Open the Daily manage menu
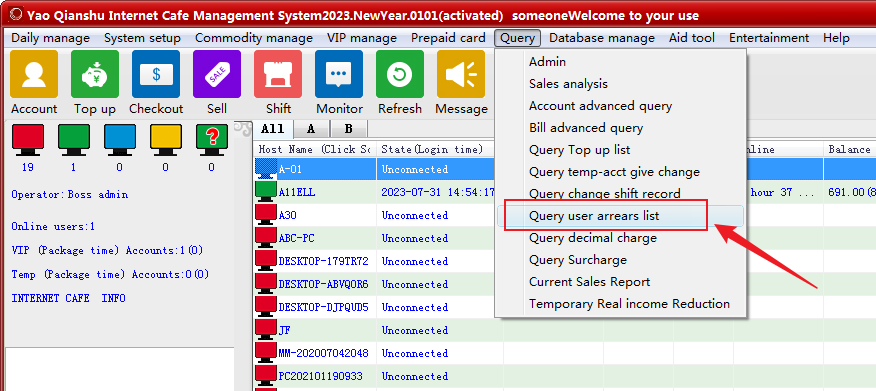The width and height of the screenshot is (876, 391). tap(50, 38)
